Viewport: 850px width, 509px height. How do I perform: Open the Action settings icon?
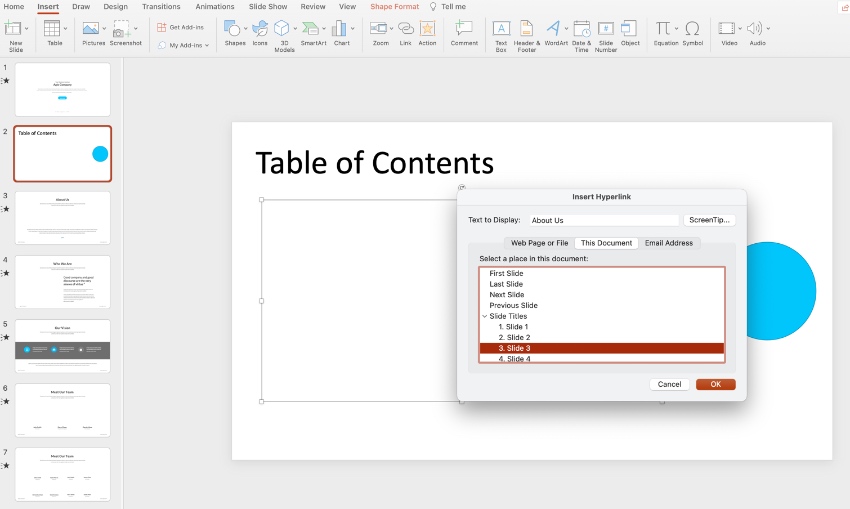(427, 29)
